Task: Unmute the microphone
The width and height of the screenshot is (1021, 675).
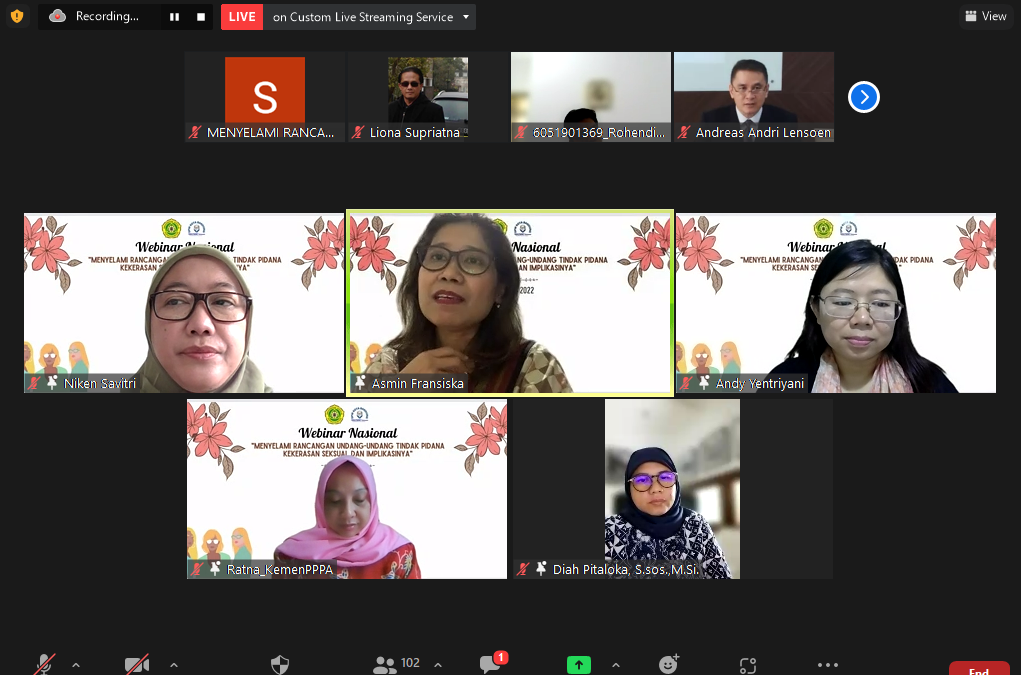Action: pyautogui.click(x=42, y=663)
